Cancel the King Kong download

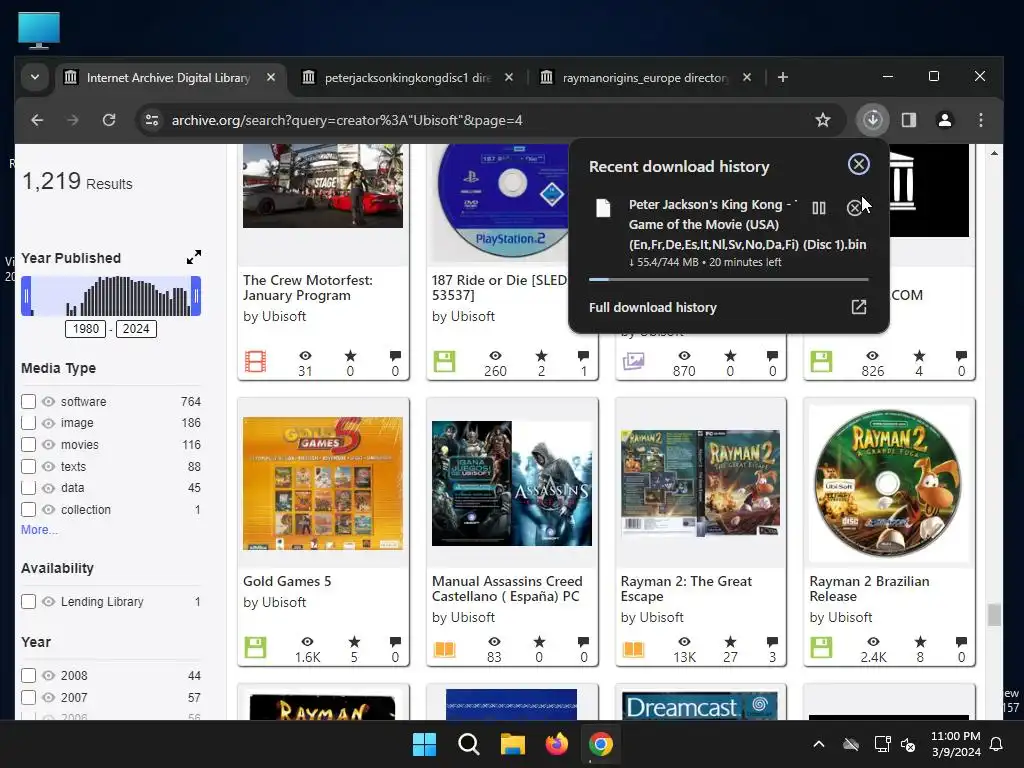[x=854, y=208]
